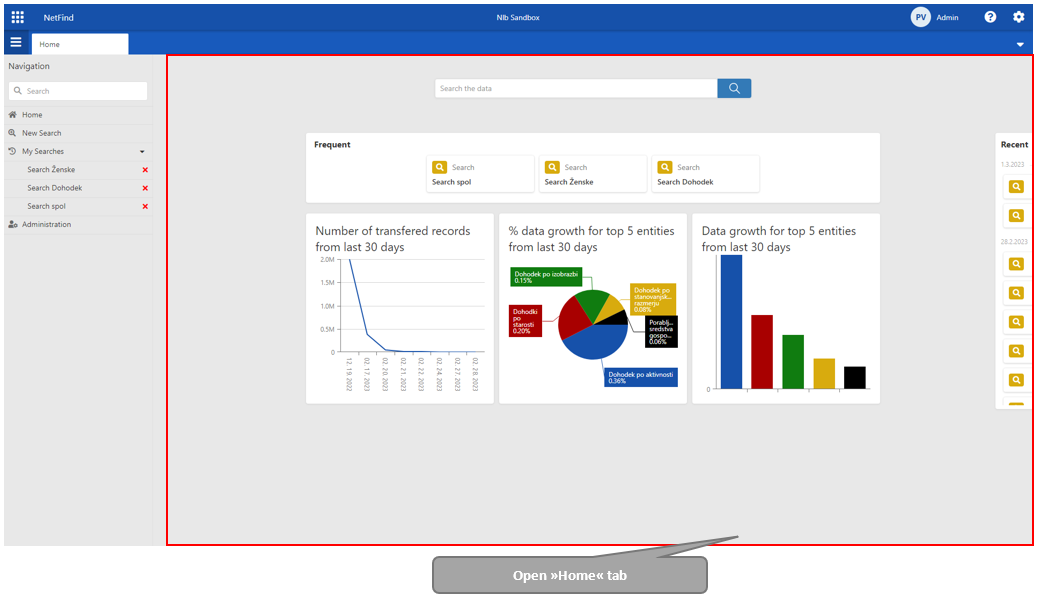Remove Search Ženske with red X
1040x597 pixels.
coord(145,170)
